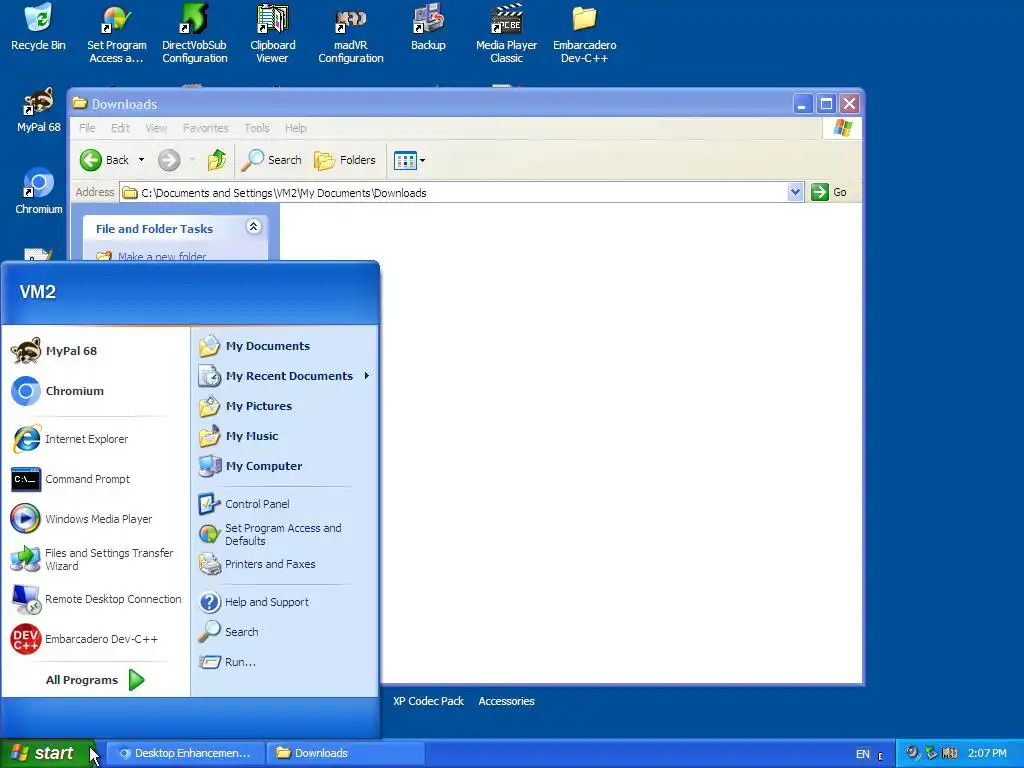Go Up one folder level
The height and width of the screenshot is (768, 1024).
(217, 160)
